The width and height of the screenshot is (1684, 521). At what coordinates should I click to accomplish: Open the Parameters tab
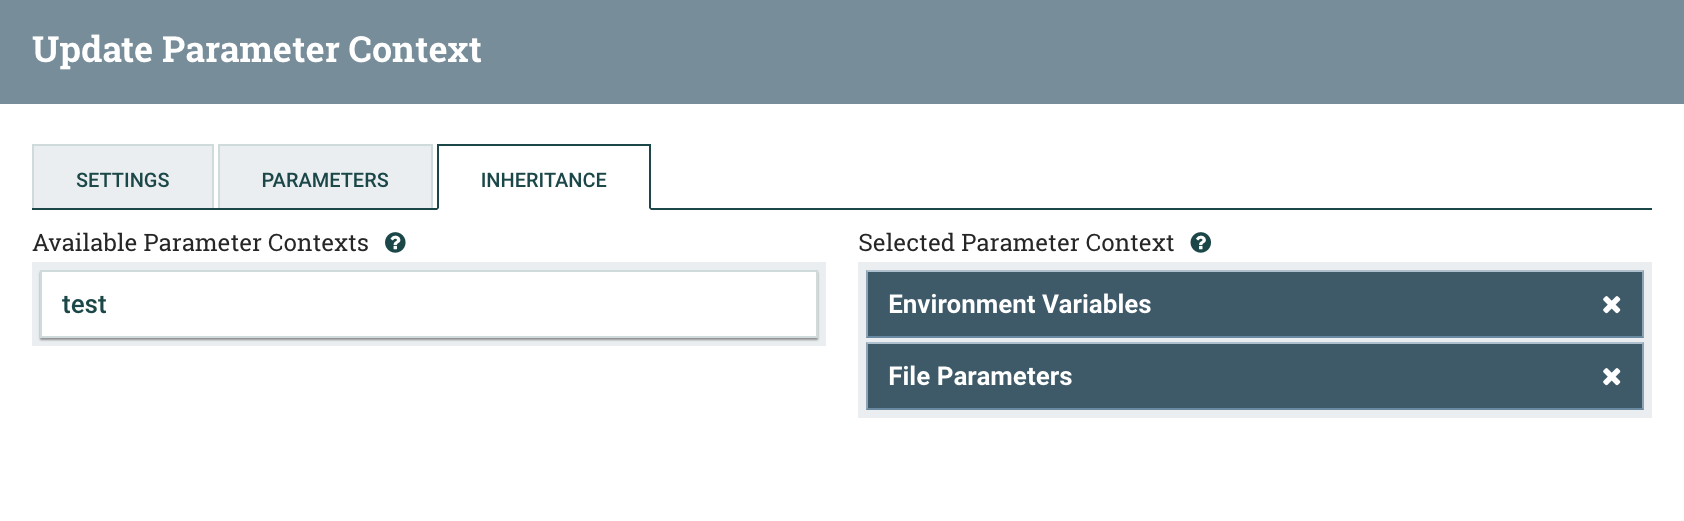point(325,180)
